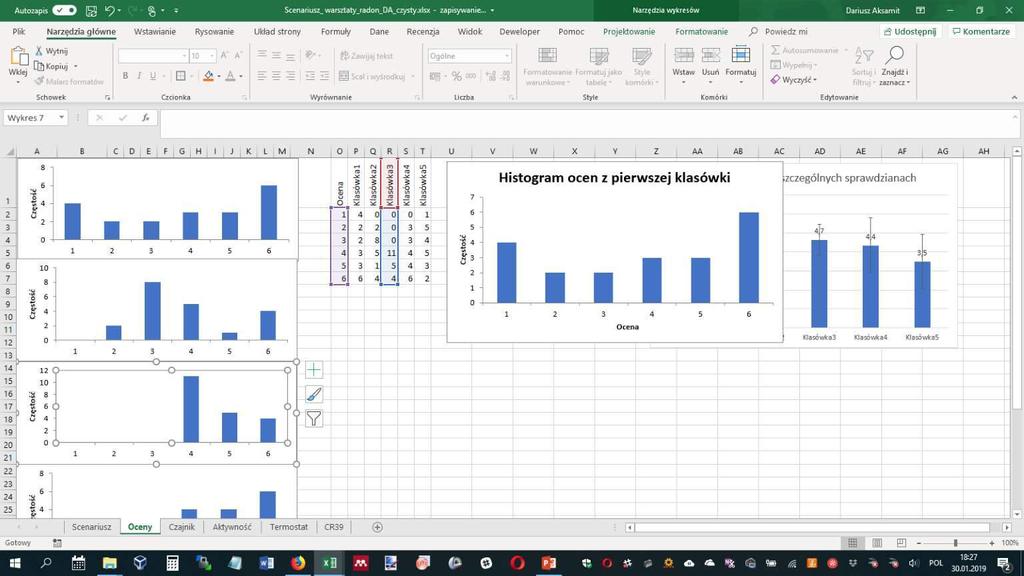The width and height of the screenshot is (1024, 576).
Task: Click the fill color bucket icon
Action: click(208, 76)
